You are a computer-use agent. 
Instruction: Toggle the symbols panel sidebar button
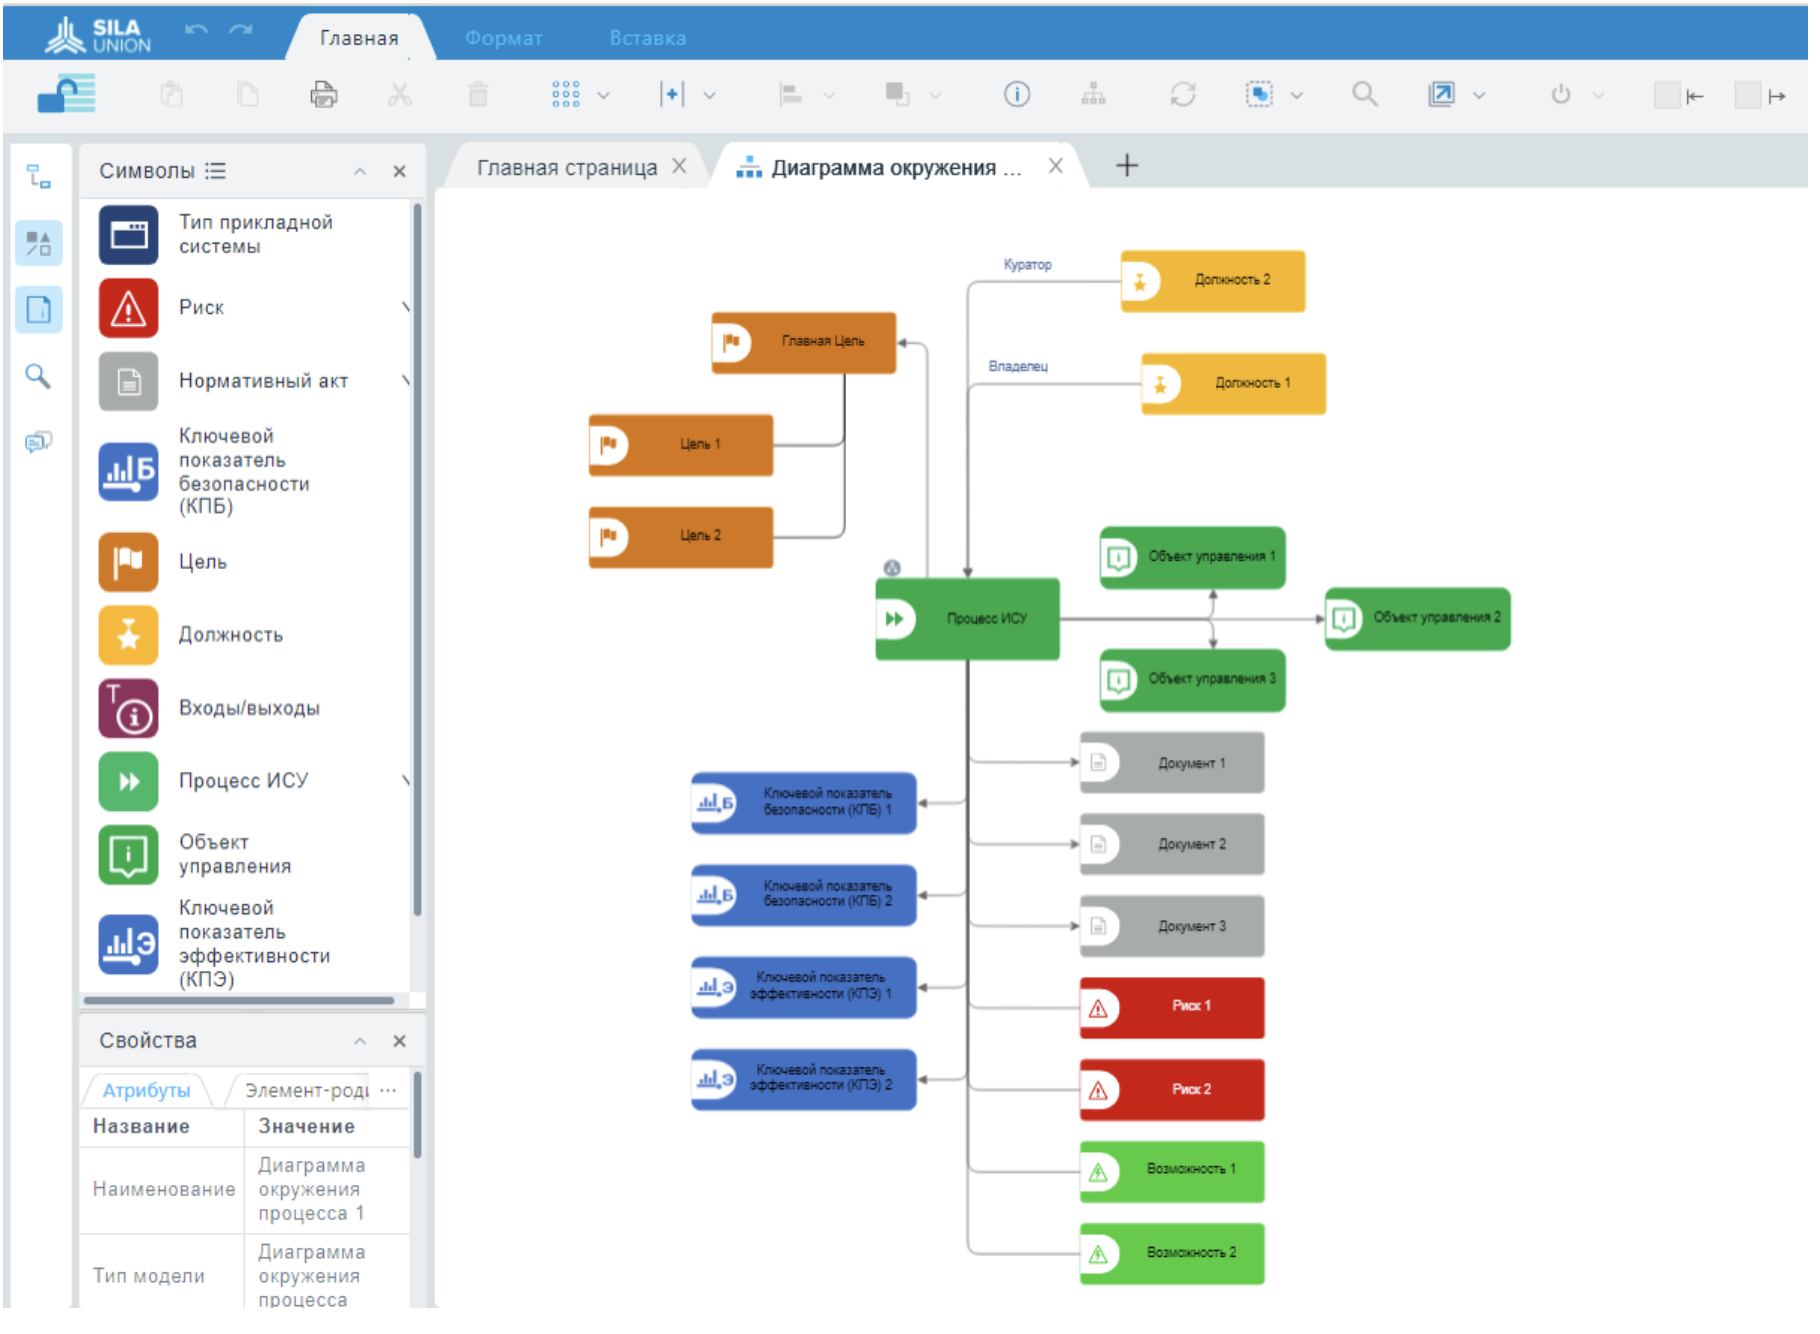(x=39, y=243)
